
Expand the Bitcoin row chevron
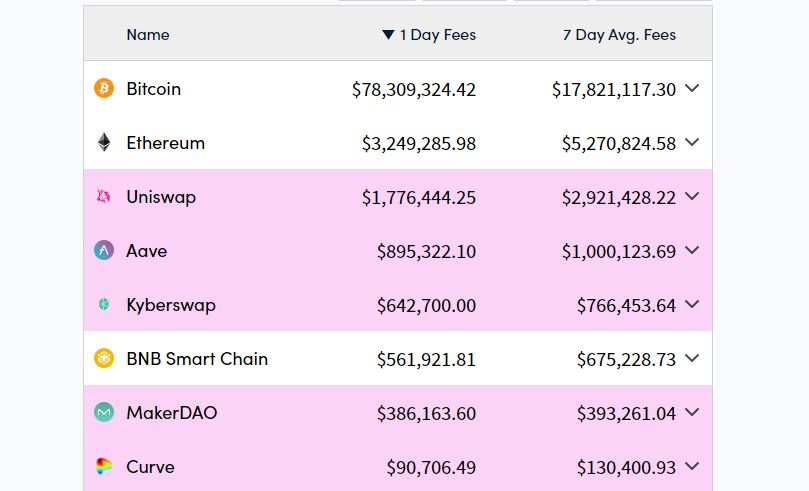click(x=692, y=88)
